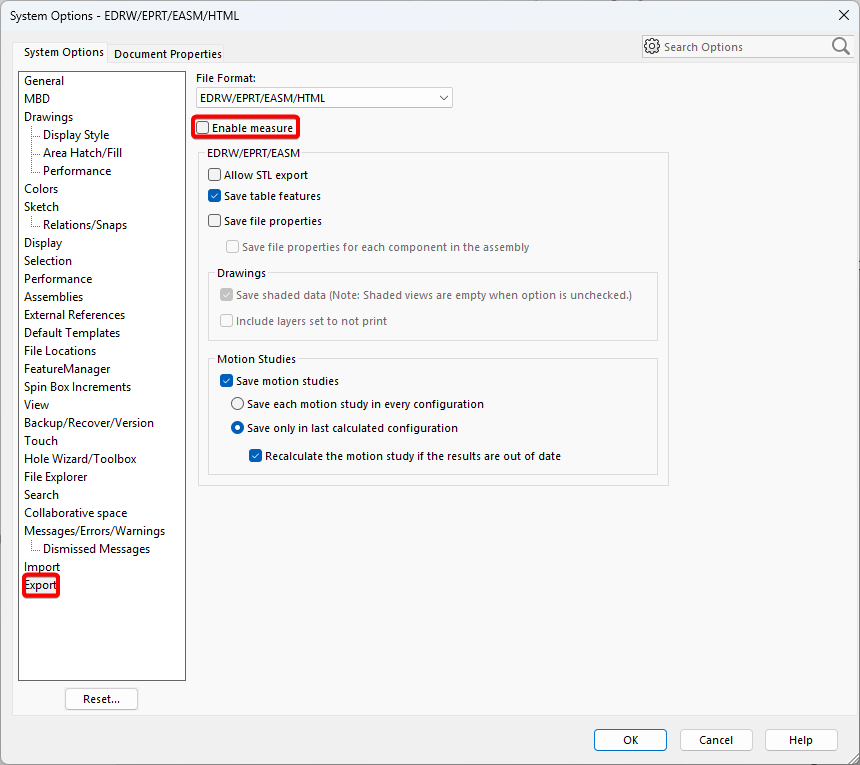Open File Locations options
860x765 pixels.
click(x=60, y=351)
